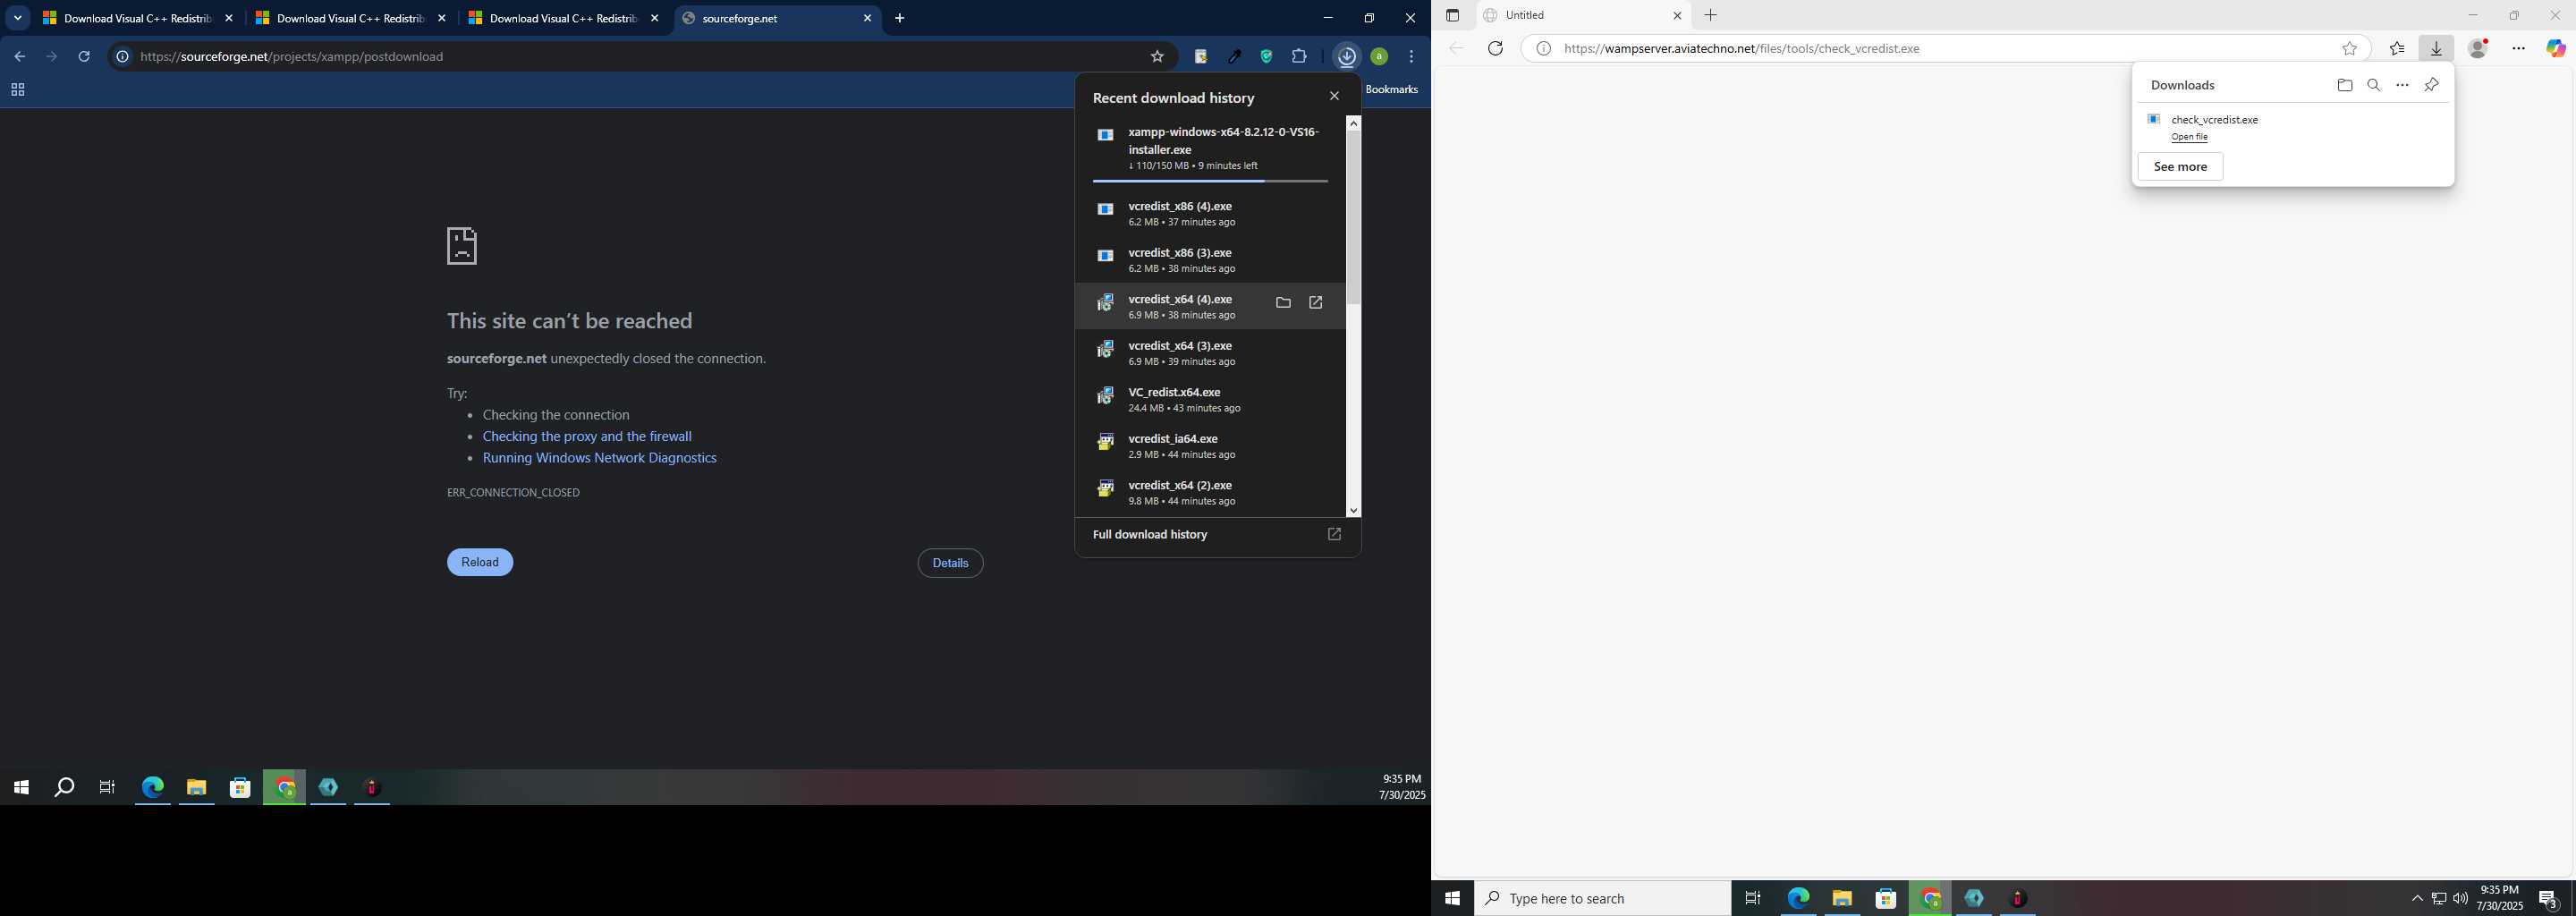
Task: Pin the Edge Downloads panel
Action: (2431, 85)
